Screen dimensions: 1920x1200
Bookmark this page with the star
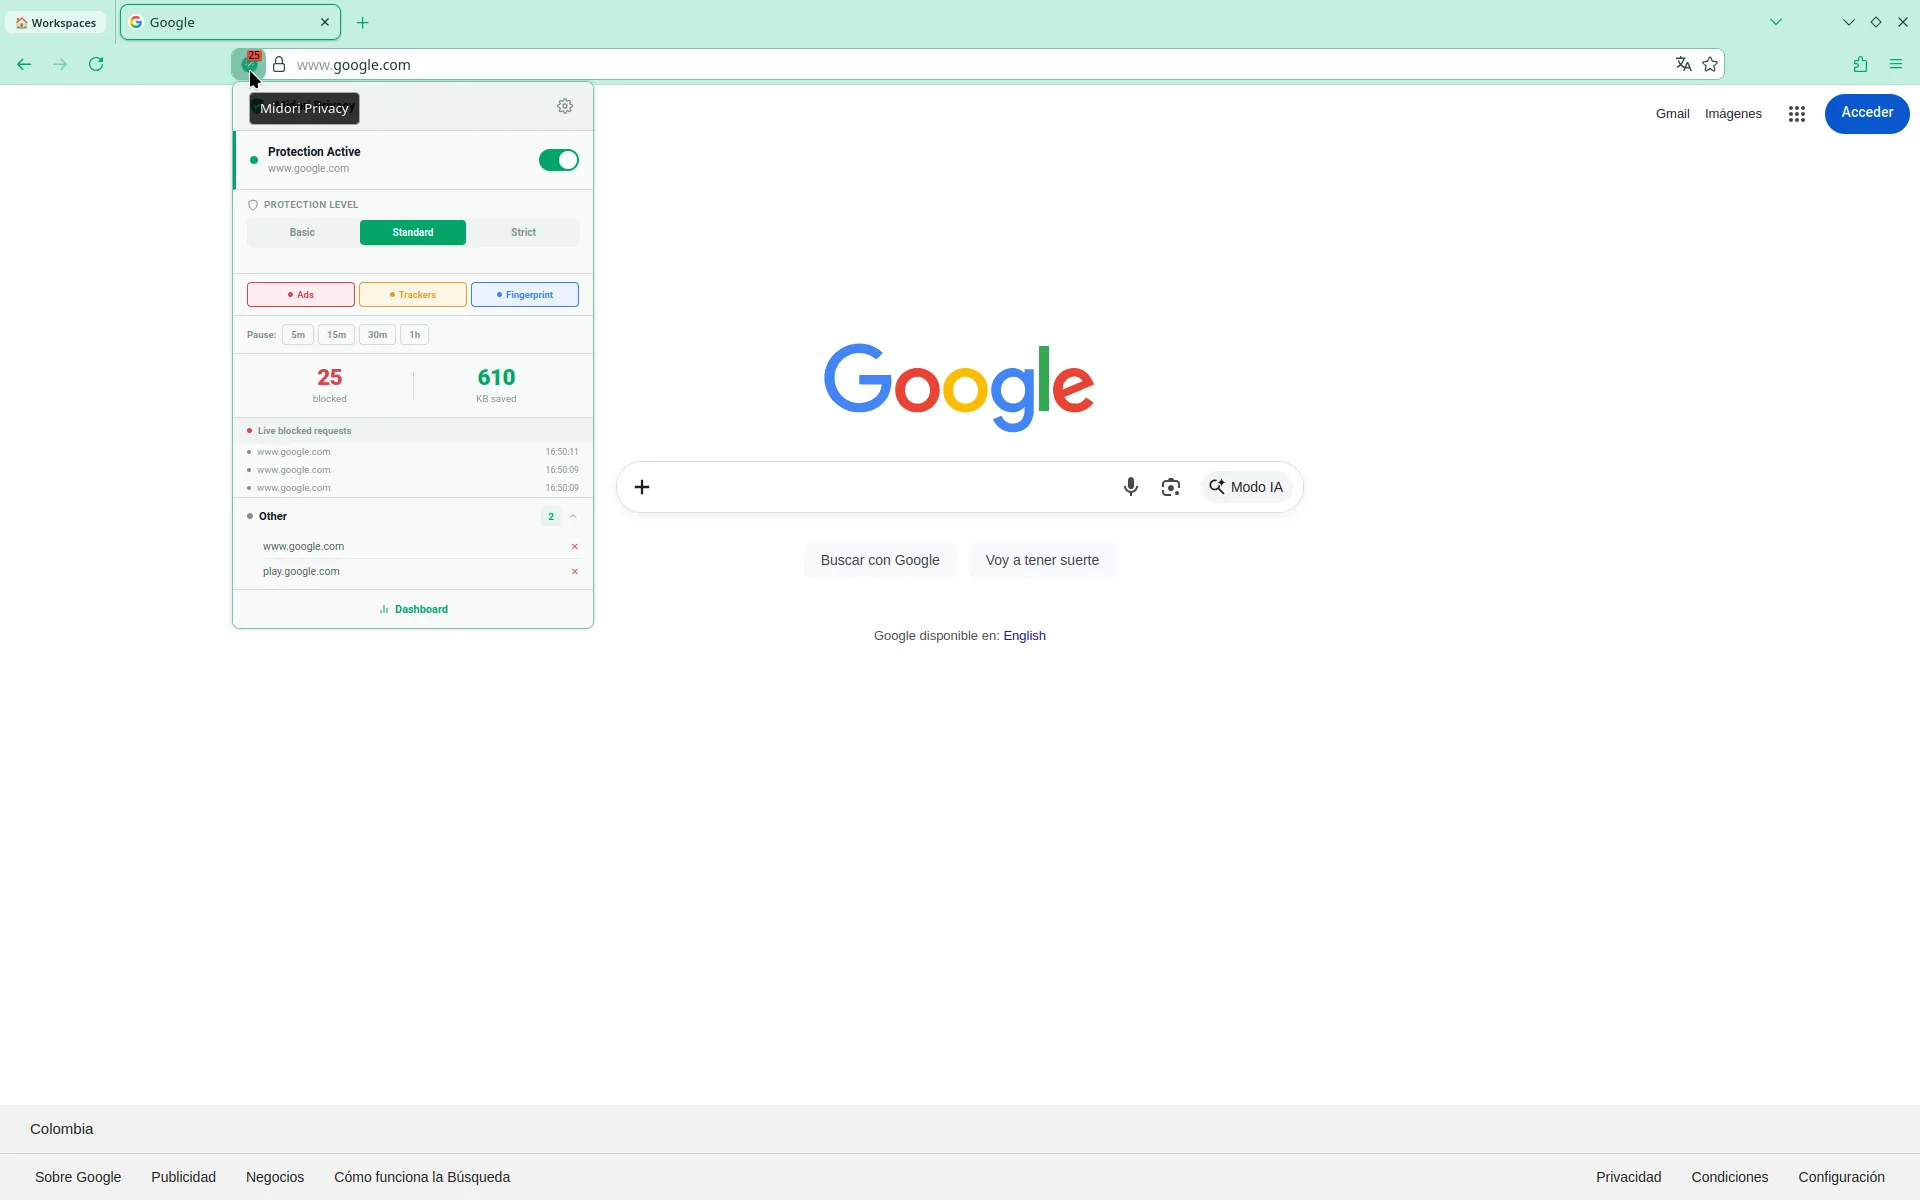coord(1710,64)
